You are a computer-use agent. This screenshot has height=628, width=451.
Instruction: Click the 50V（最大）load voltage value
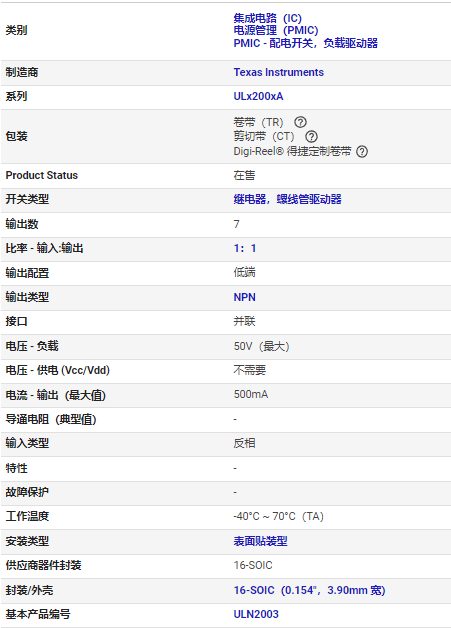tap(261, 346)
